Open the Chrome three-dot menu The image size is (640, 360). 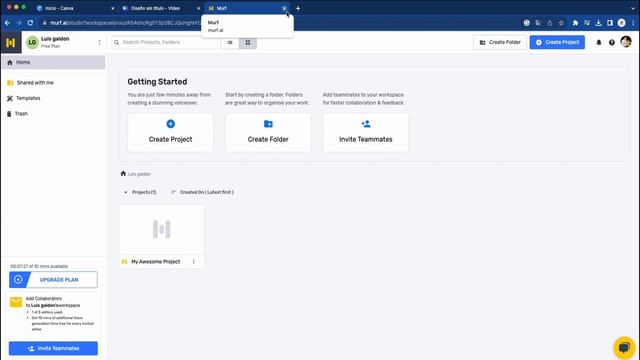[x=633, y=23]
